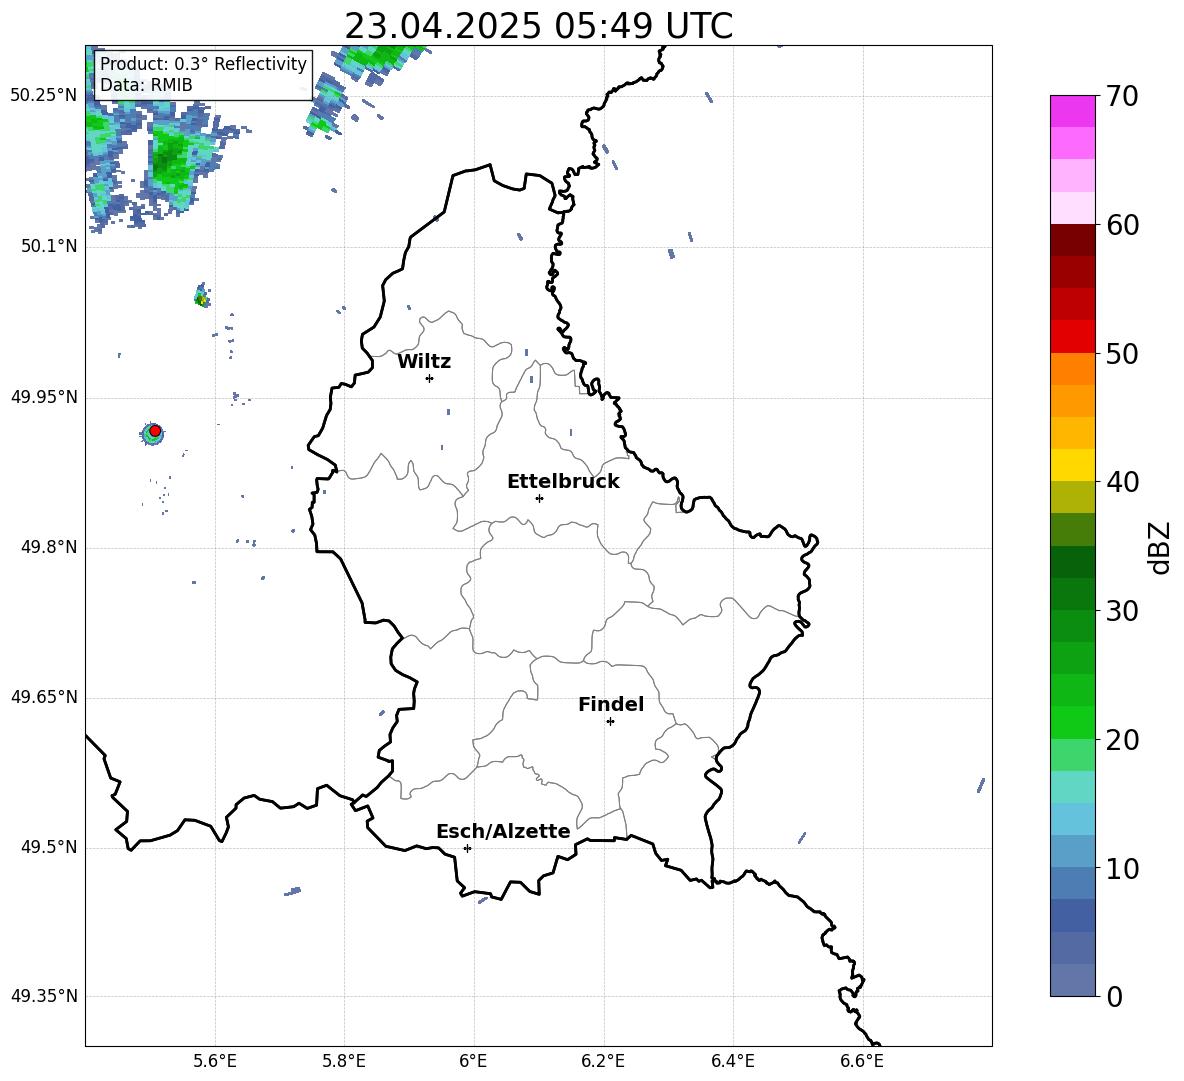1184x1081 pixels.
Task: Click the 49.35°N latitude label
Action: (x=44, y=996)
